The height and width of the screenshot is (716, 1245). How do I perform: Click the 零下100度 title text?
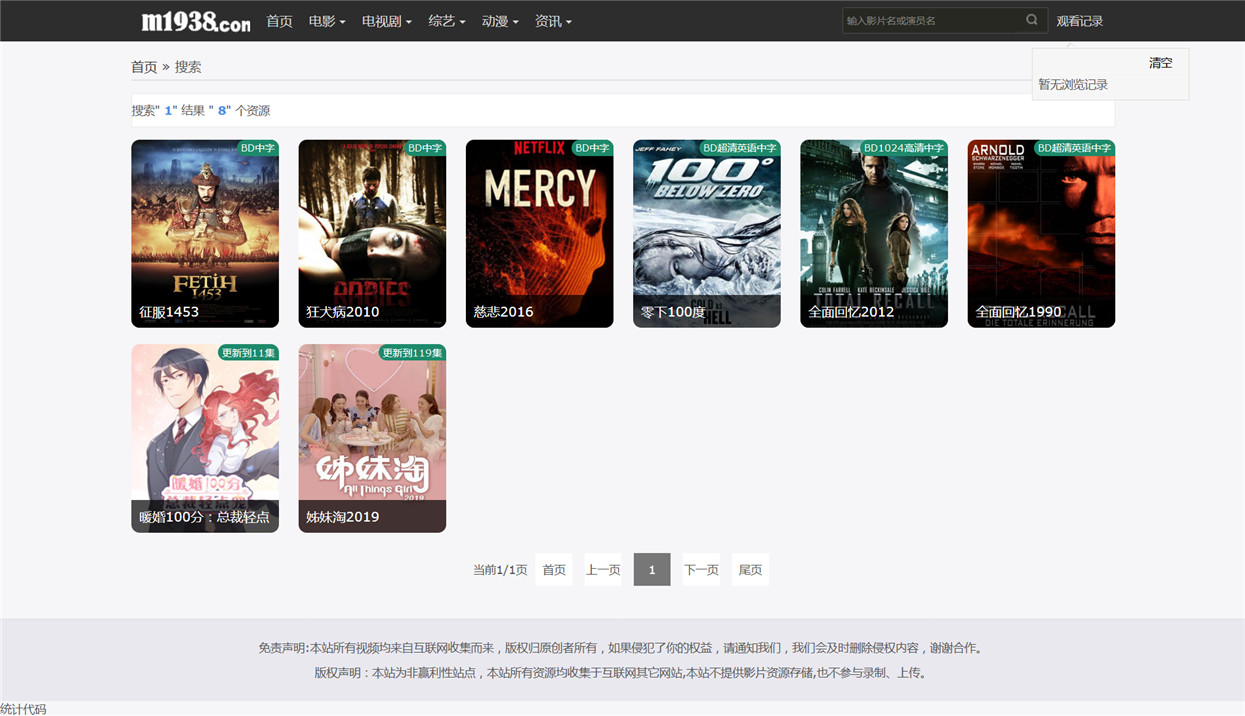[x=673, y=312]
